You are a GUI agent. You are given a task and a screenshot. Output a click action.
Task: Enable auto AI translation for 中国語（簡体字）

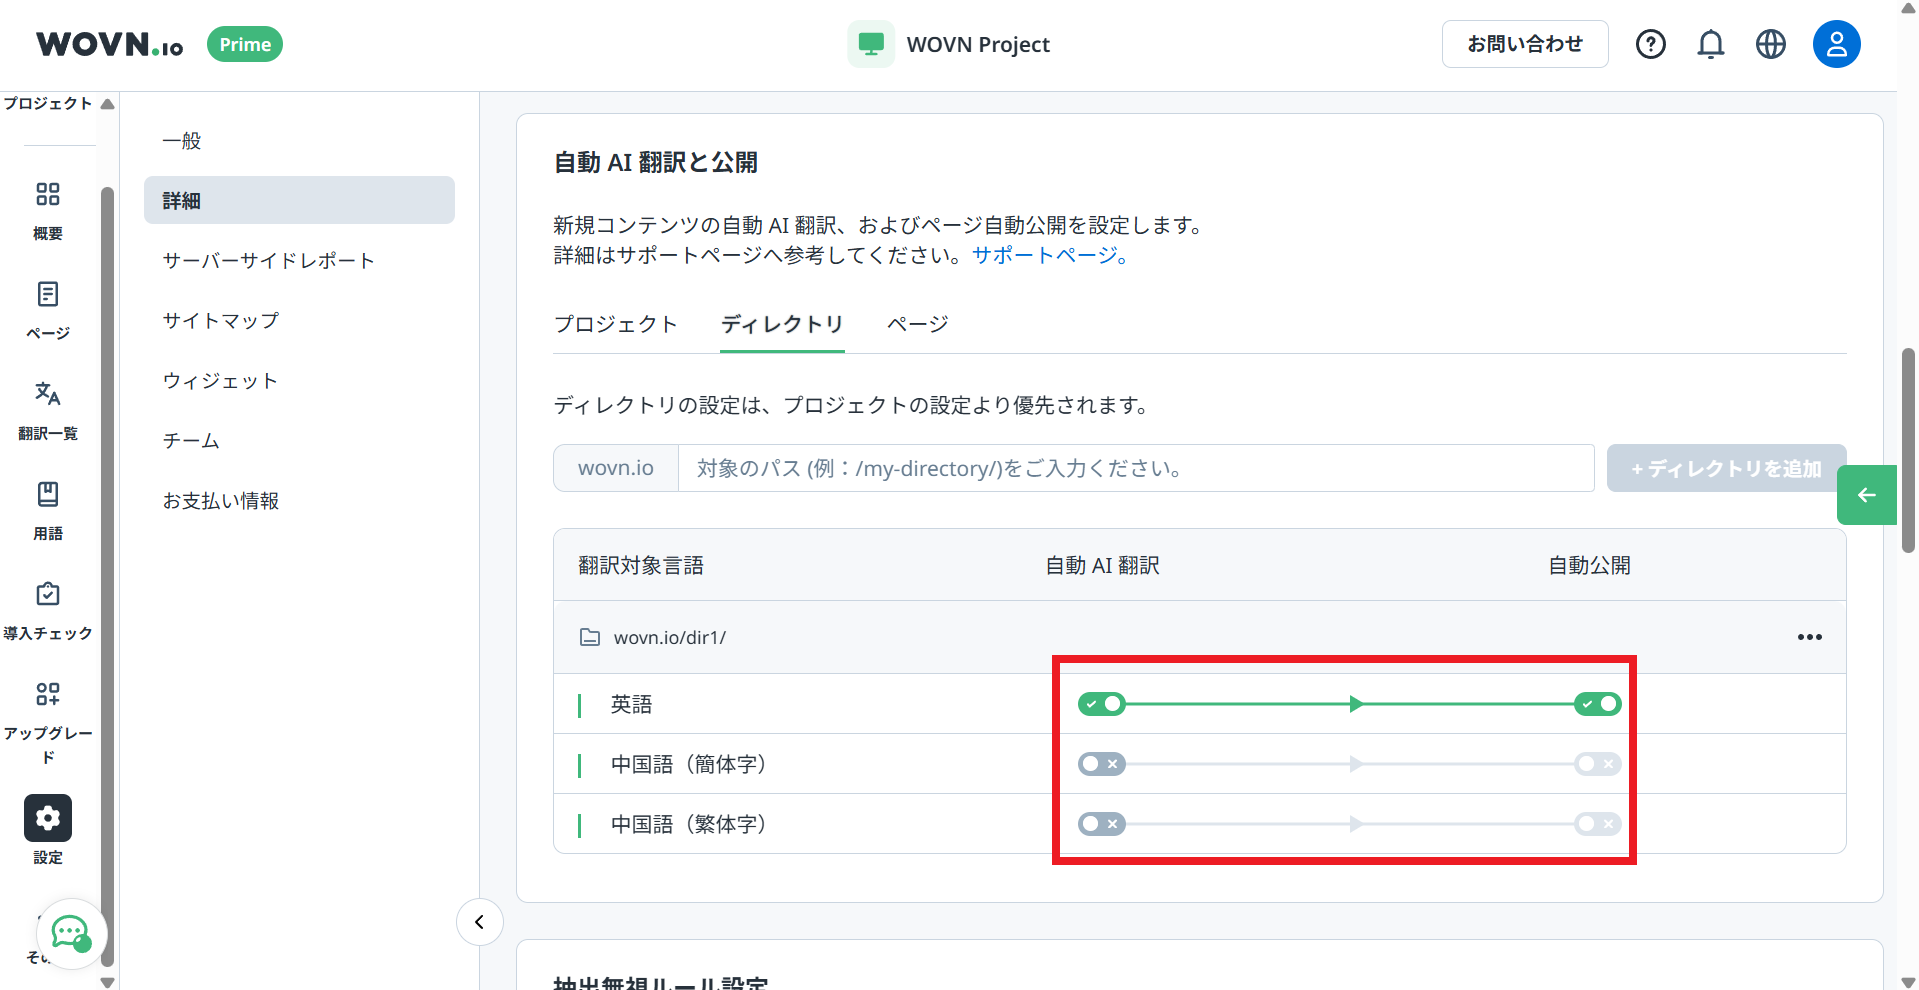pos(1101,764)
